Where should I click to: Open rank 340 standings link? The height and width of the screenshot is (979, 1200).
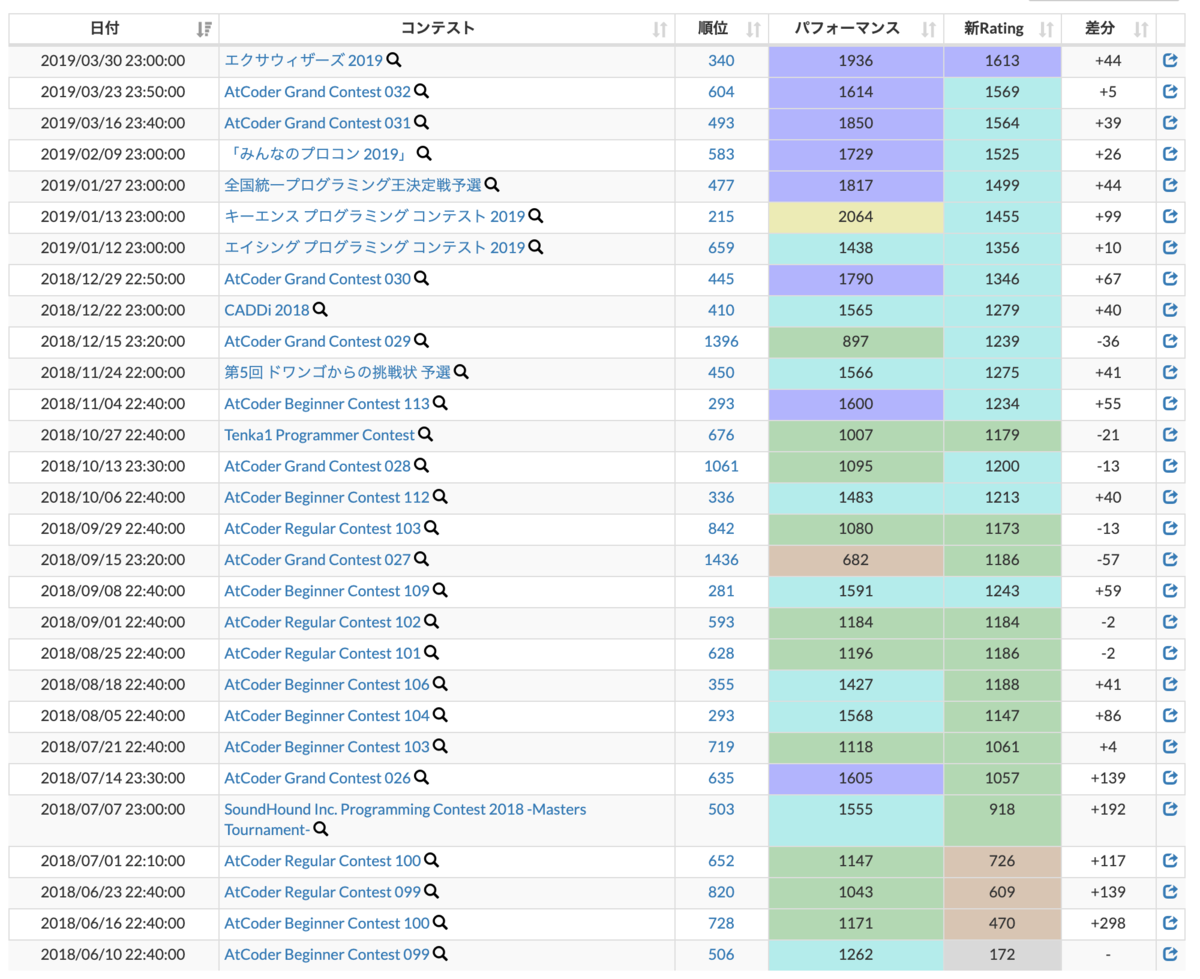click(721, 61)
